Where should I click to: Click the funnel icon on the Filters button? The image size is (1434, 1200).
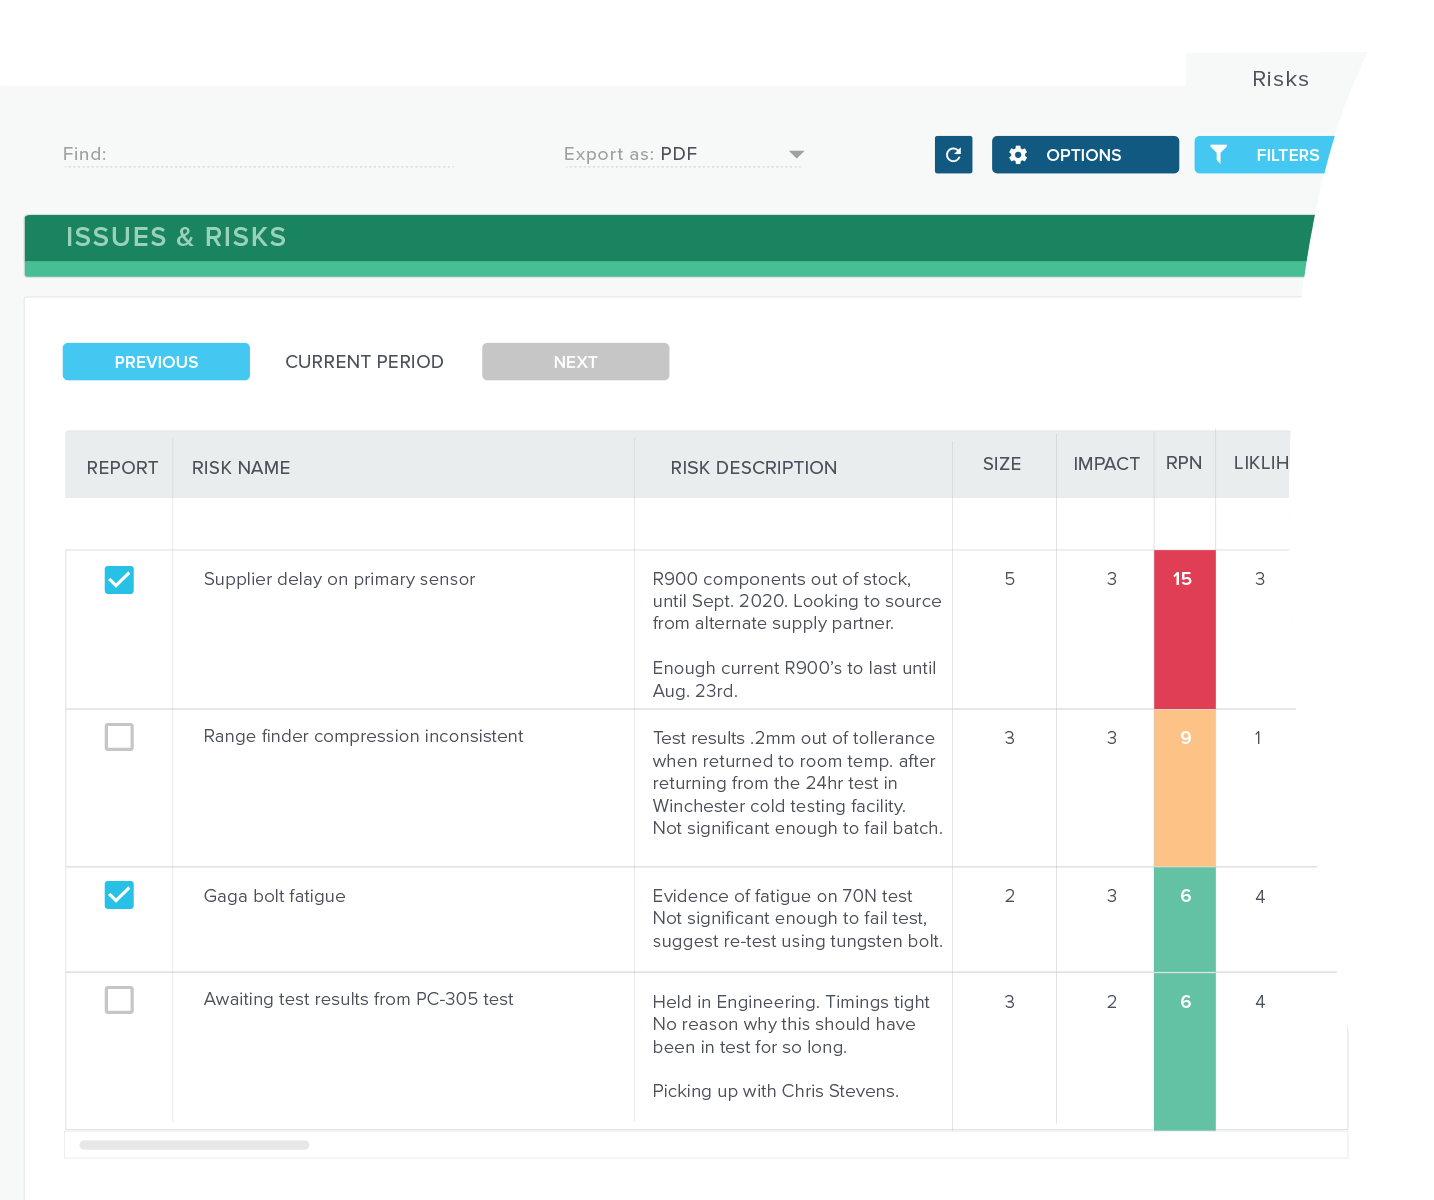coord(1220,154)
